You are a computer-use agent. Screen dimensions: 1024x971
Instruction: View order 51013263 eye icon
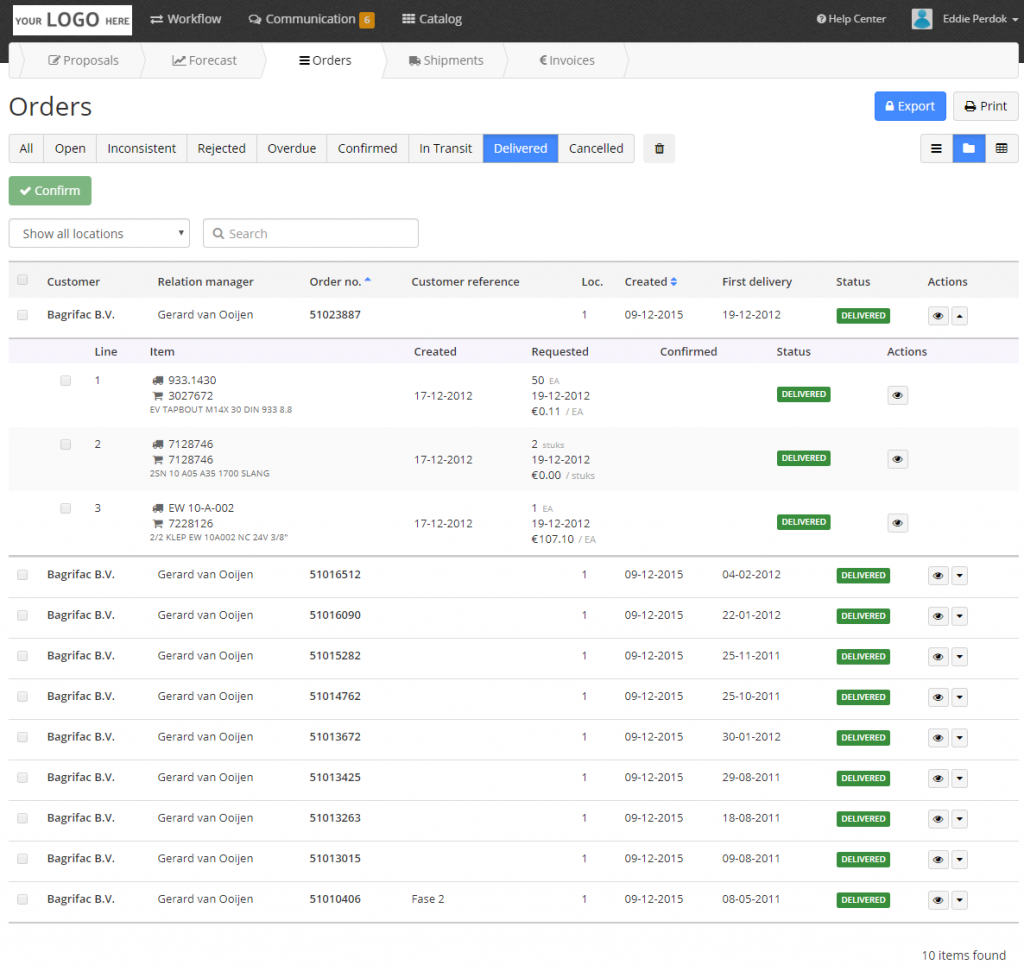click(x=938, y=819)
